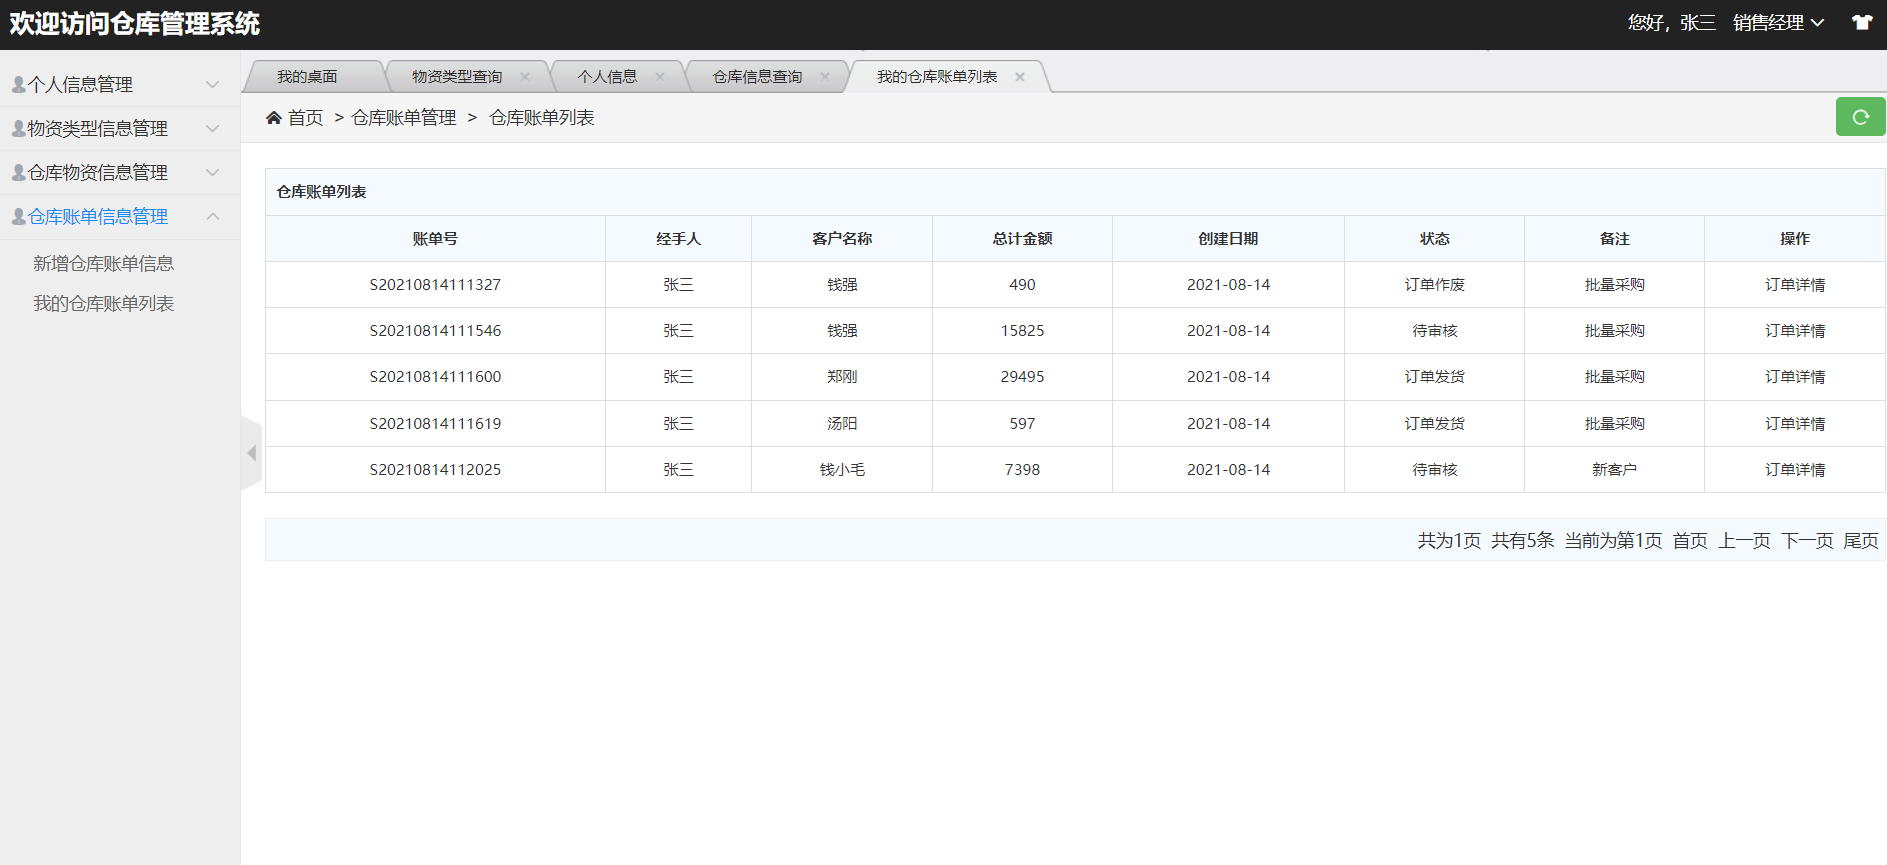
Task: Collapse sidebar using the left arrow handle
Action: [251, 453]
